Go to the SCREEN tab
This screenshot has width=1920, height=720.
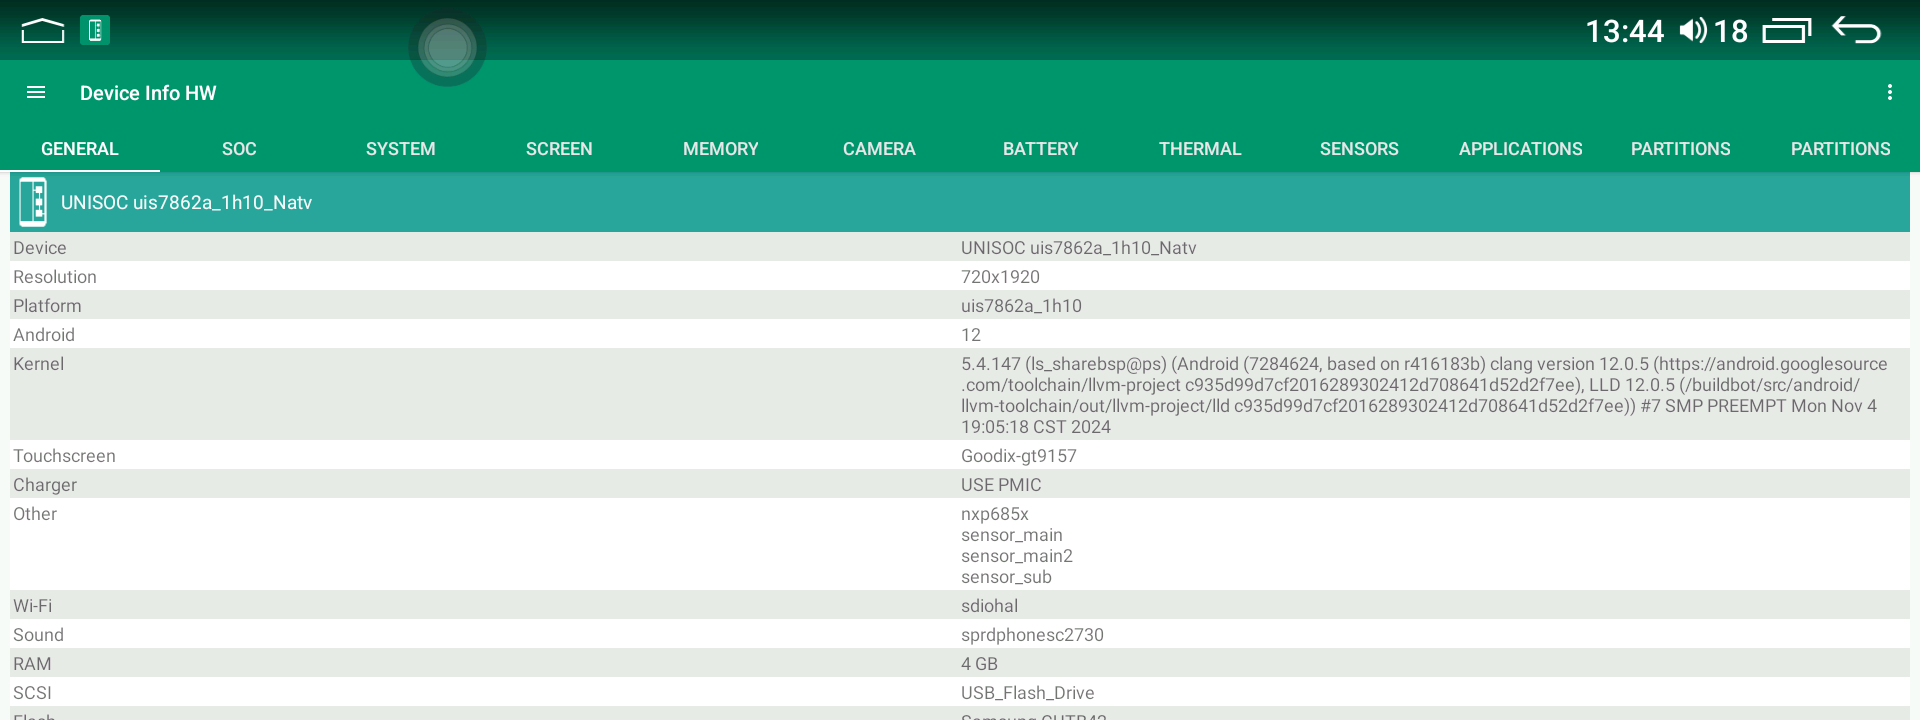[559, 149]
